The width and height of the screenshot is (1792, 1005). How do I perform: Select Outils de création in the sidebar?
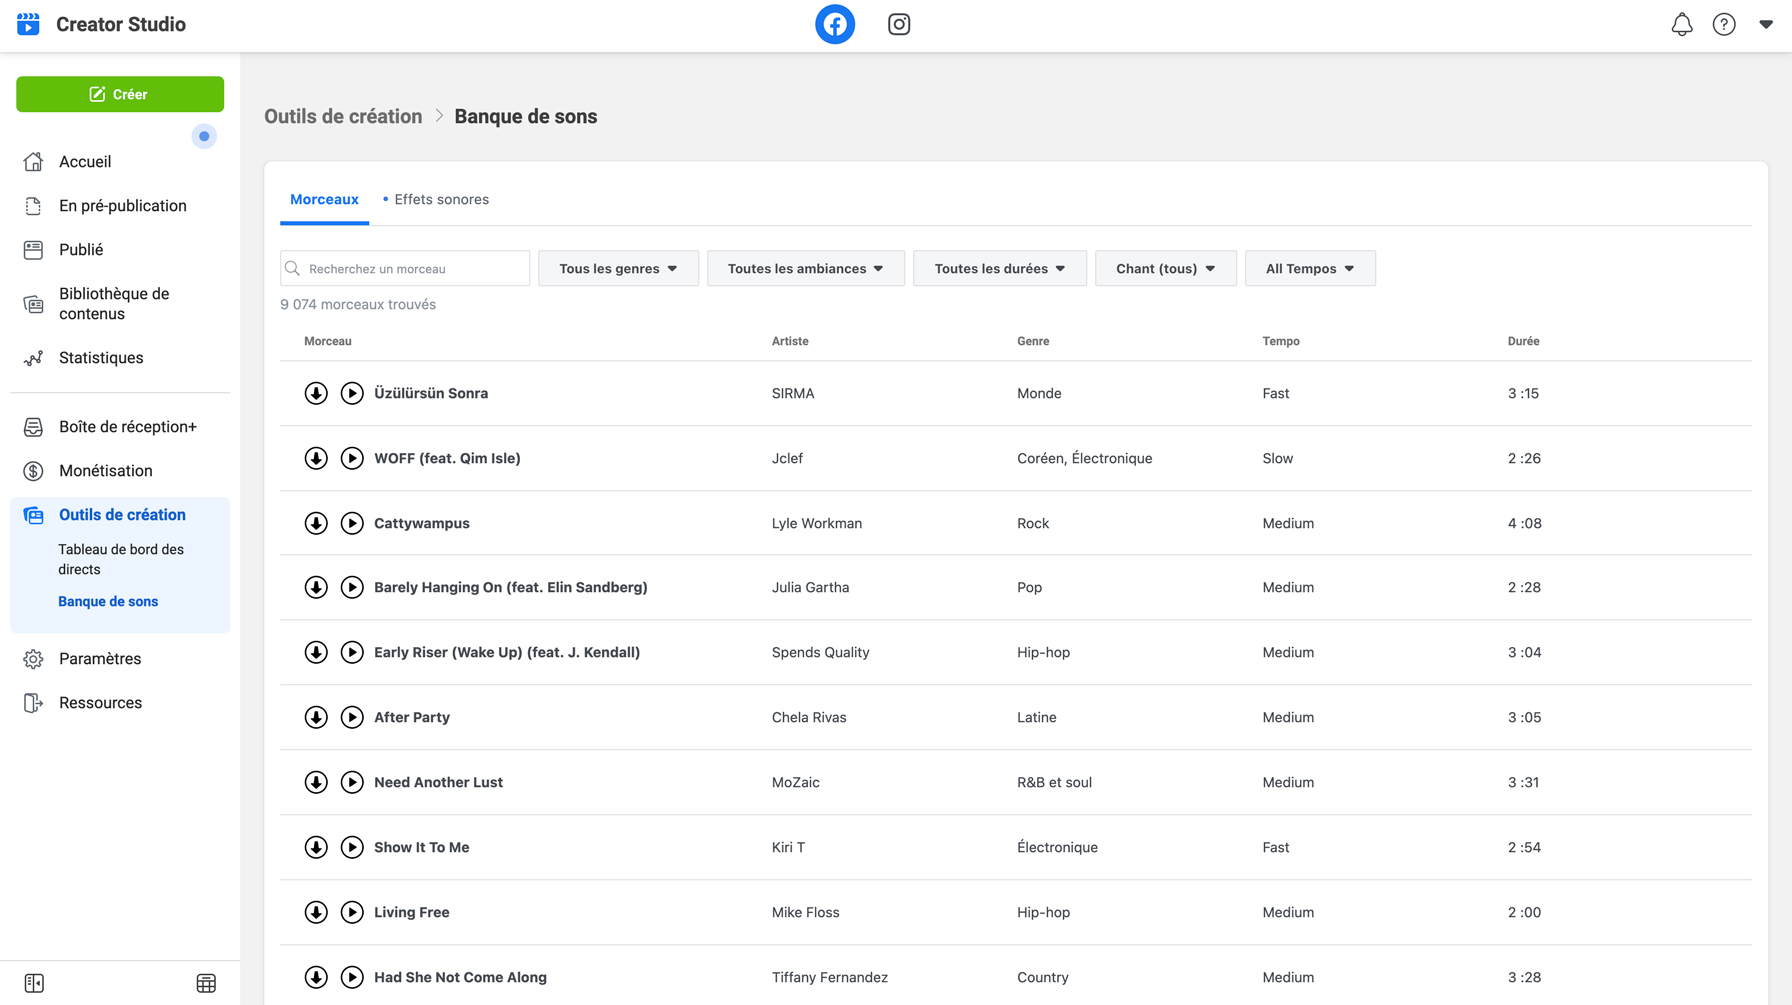coord(120,514)
